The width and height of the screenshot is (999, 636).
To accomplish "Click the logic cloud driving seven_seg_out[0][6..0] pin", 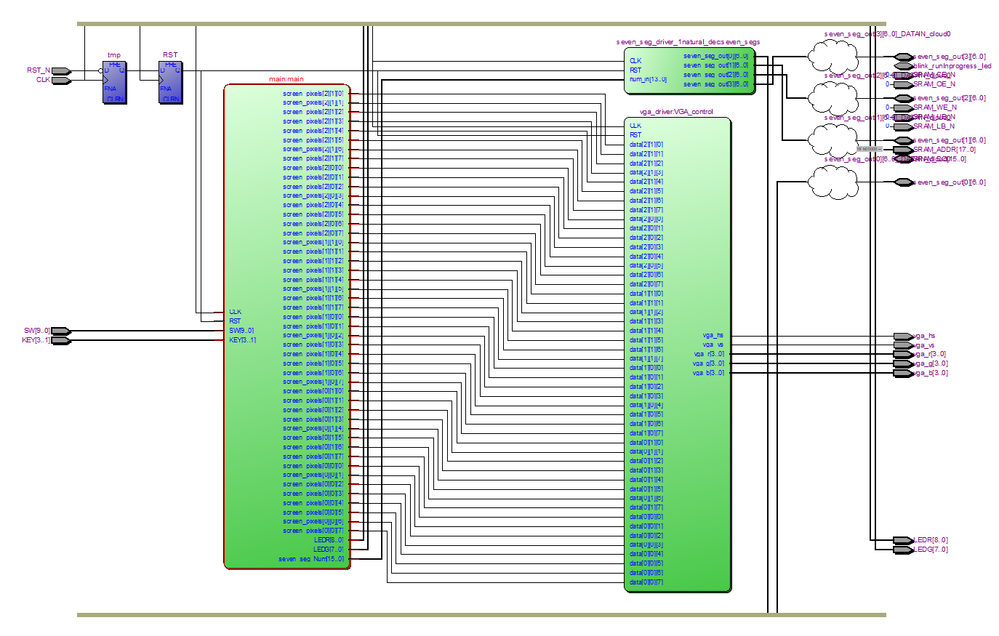I will [x=833, y=183].
